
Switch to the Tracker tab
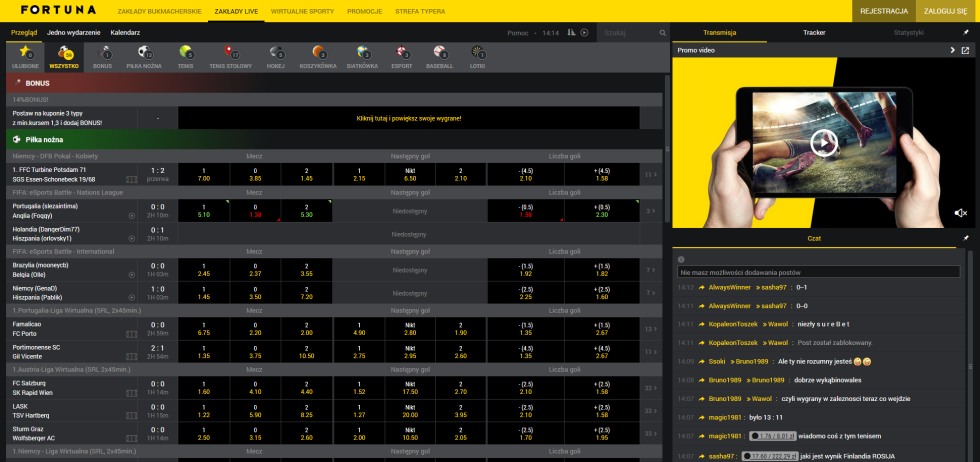[814, 33]
